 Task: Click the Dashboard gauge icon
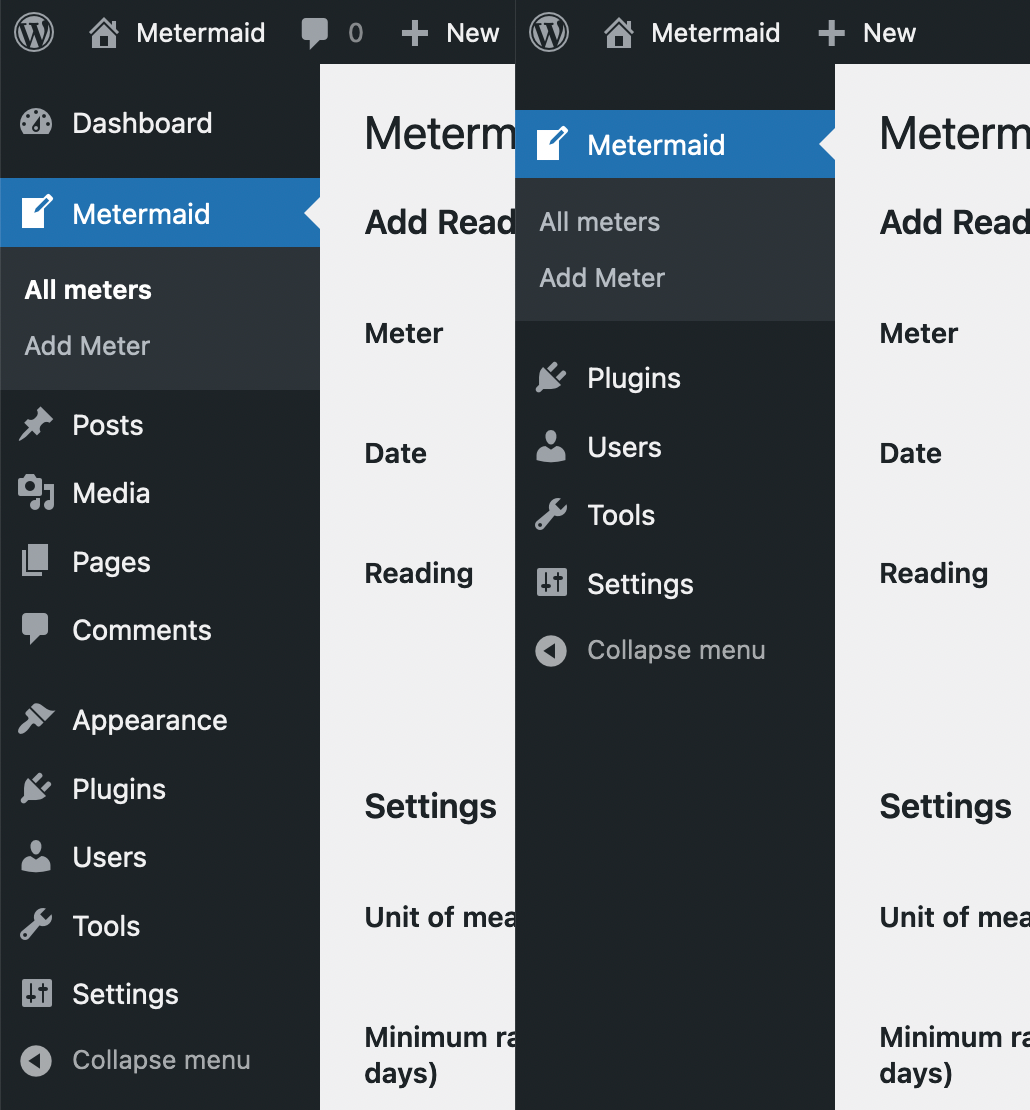(36, 122)
